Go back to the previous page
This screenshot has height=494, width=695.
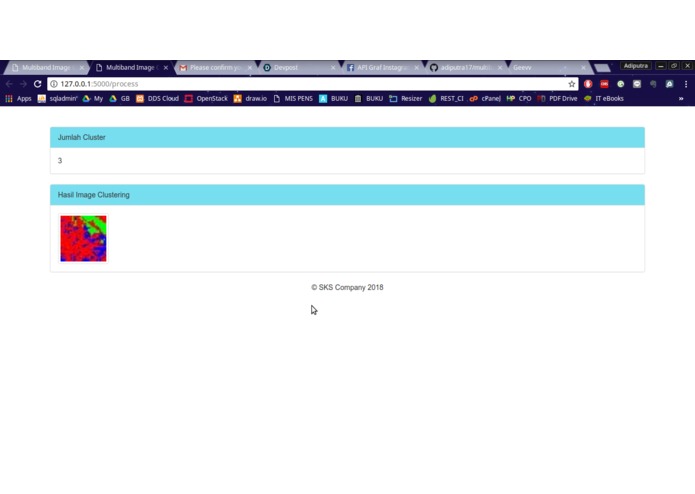(x=9, y=84)
